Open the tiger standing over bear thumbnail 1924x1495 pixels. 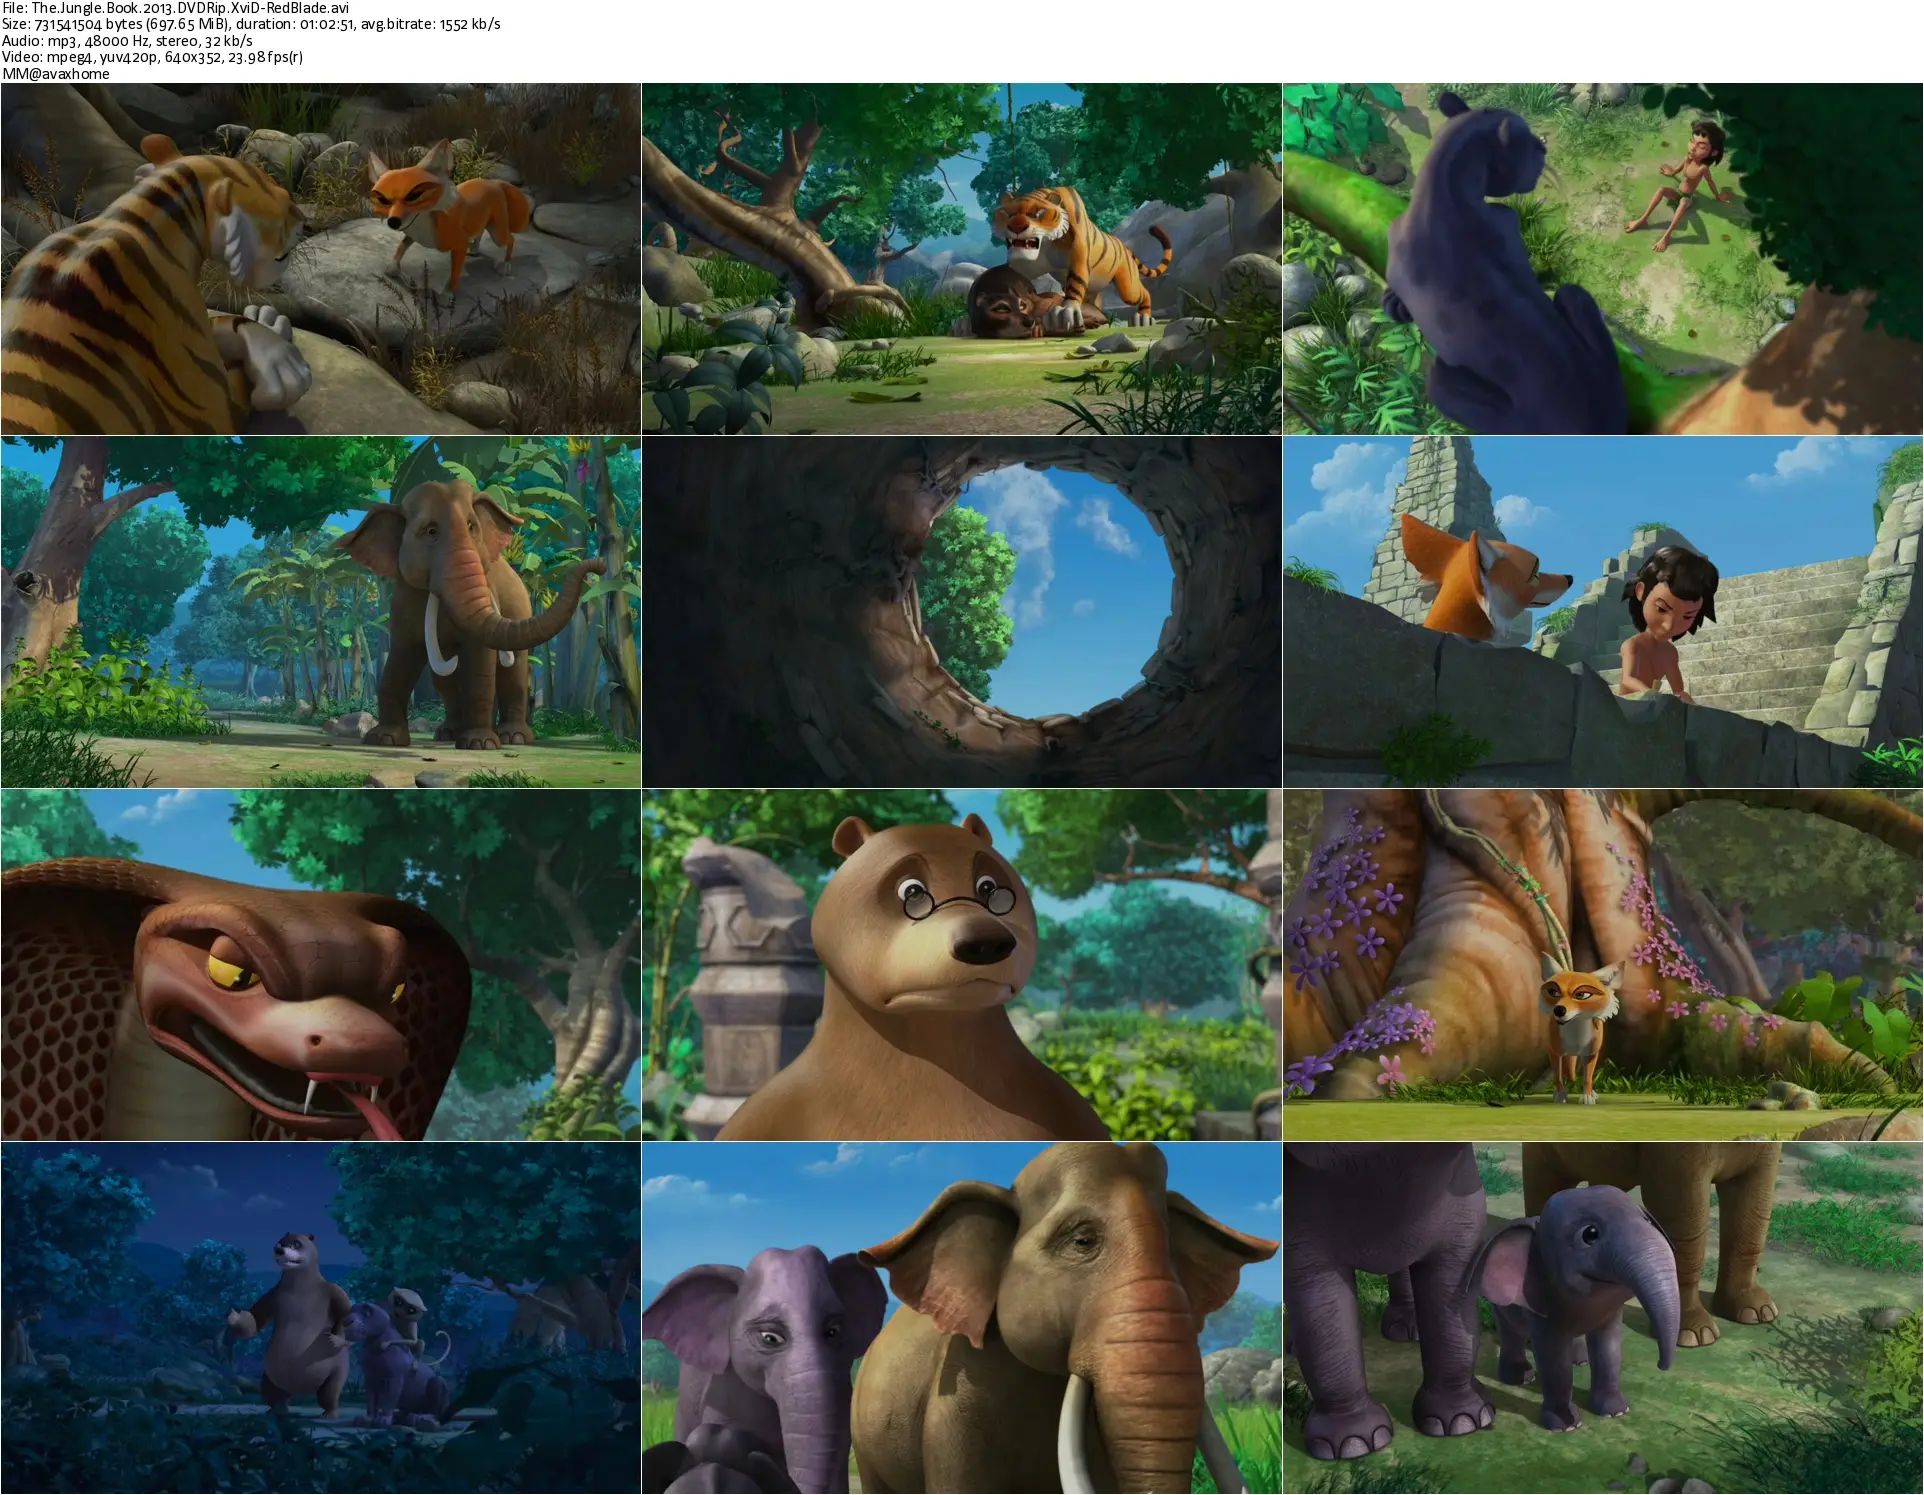tap(961, 258)
